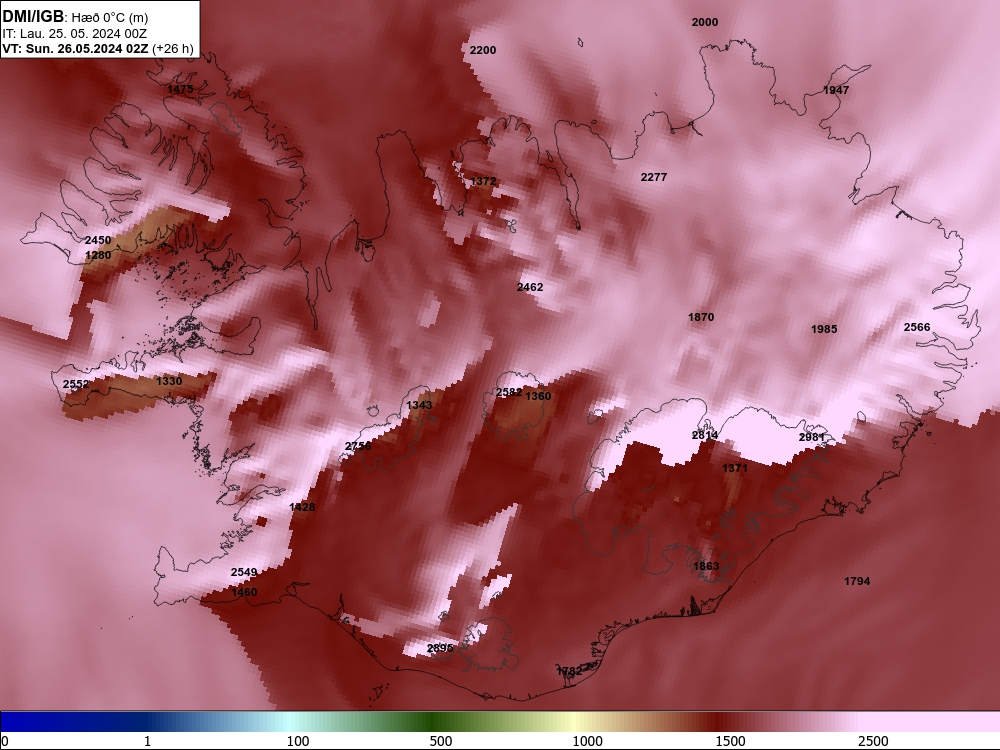1000x750 pixels.
Task: Click the 1372 label in the north
Action: 483,182
